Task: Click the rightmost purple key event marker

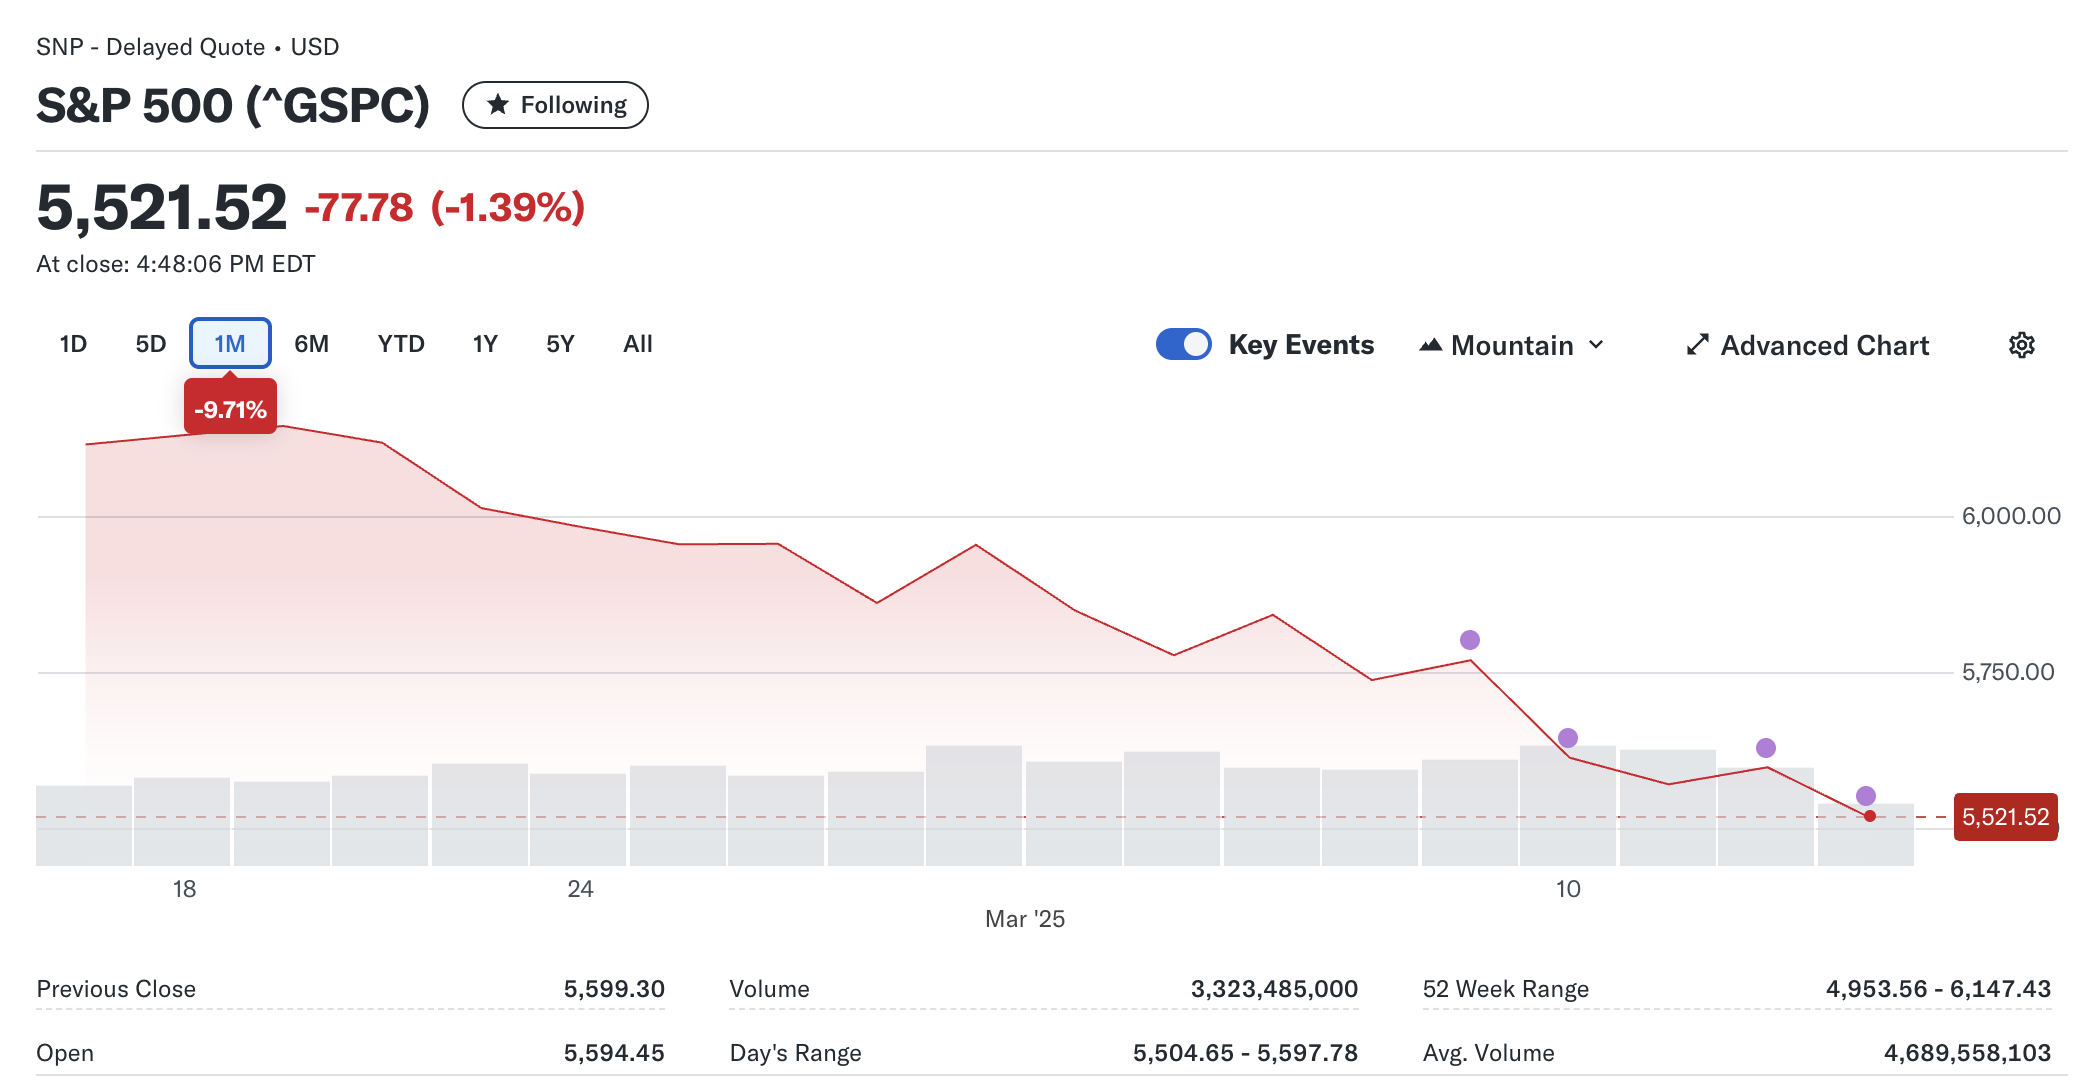Action: (1865, 796)
